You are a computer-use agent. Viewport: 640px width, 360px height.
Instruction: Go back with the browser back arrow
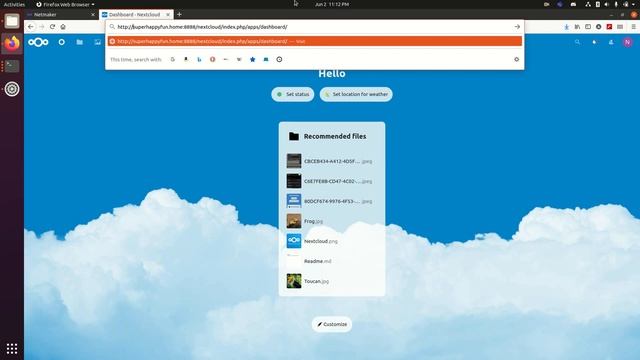[31, 27]
